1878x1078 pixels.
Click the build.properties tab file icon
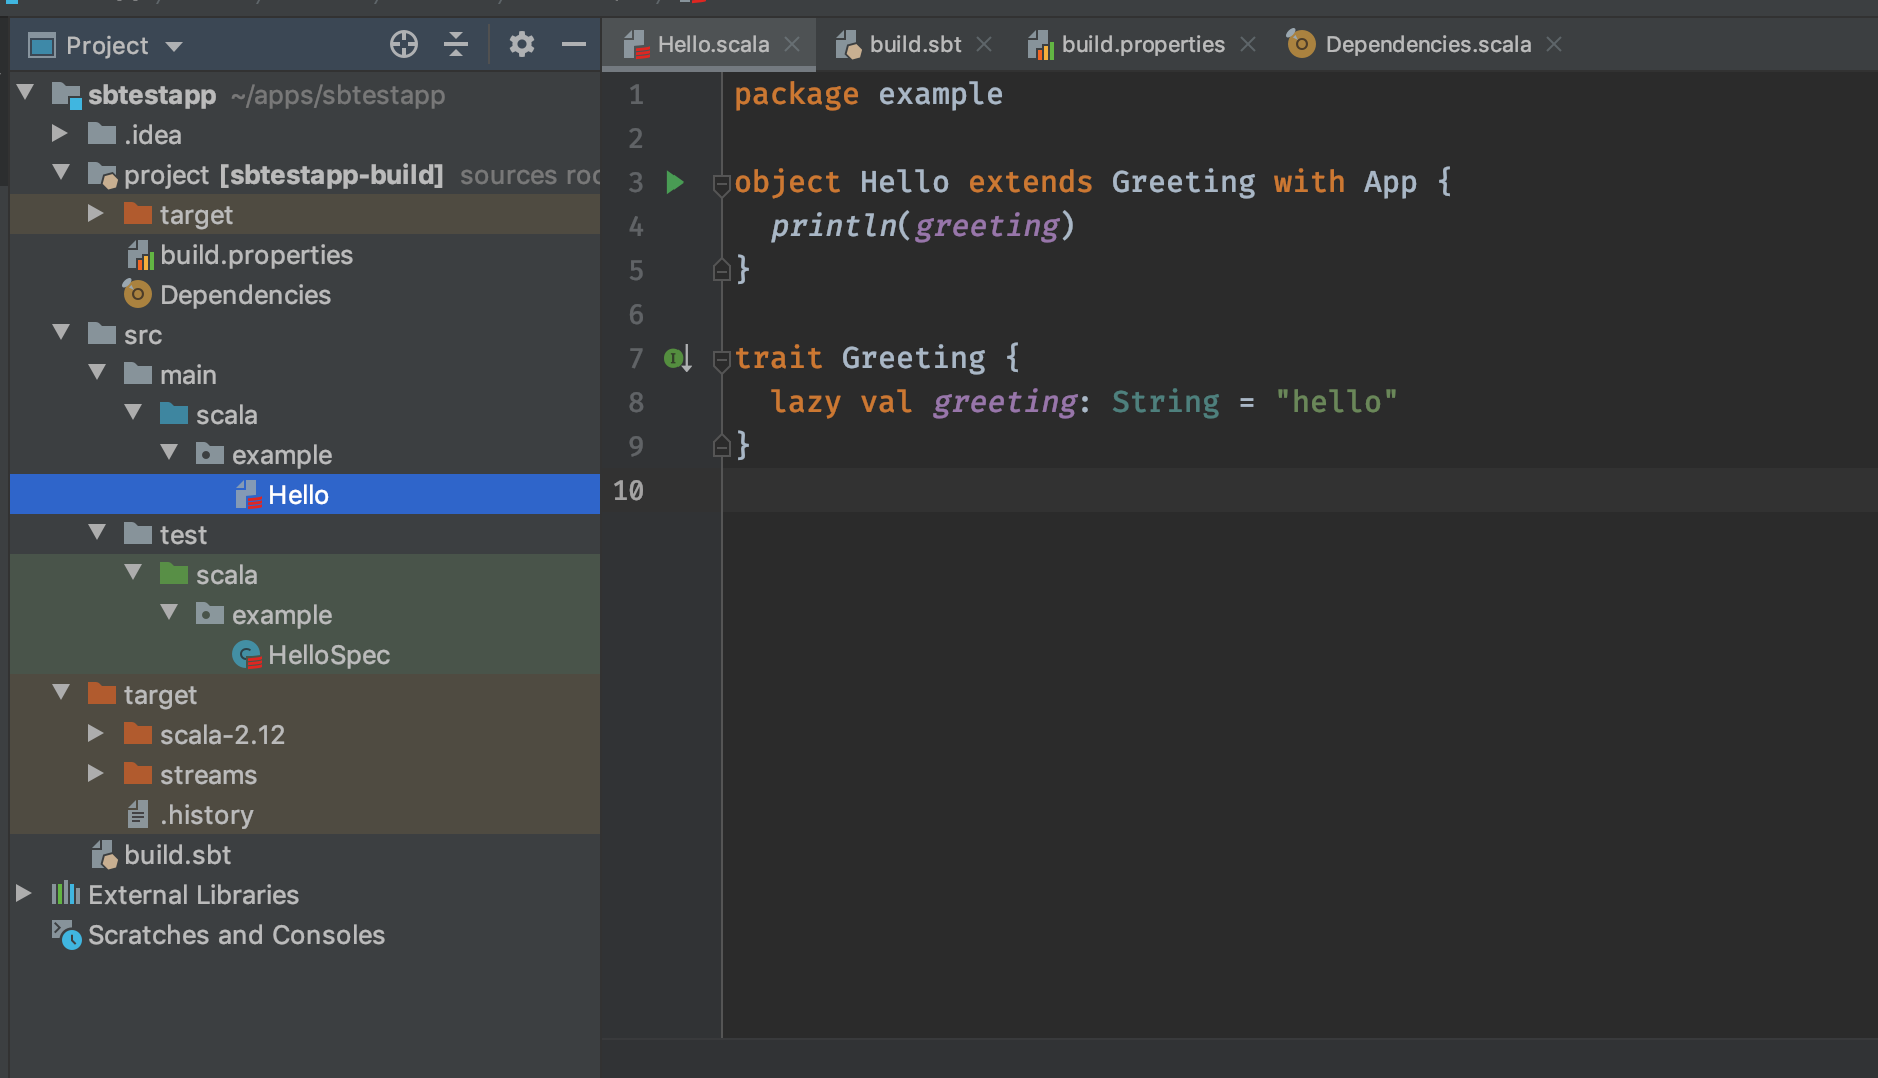click(1041, 45)
